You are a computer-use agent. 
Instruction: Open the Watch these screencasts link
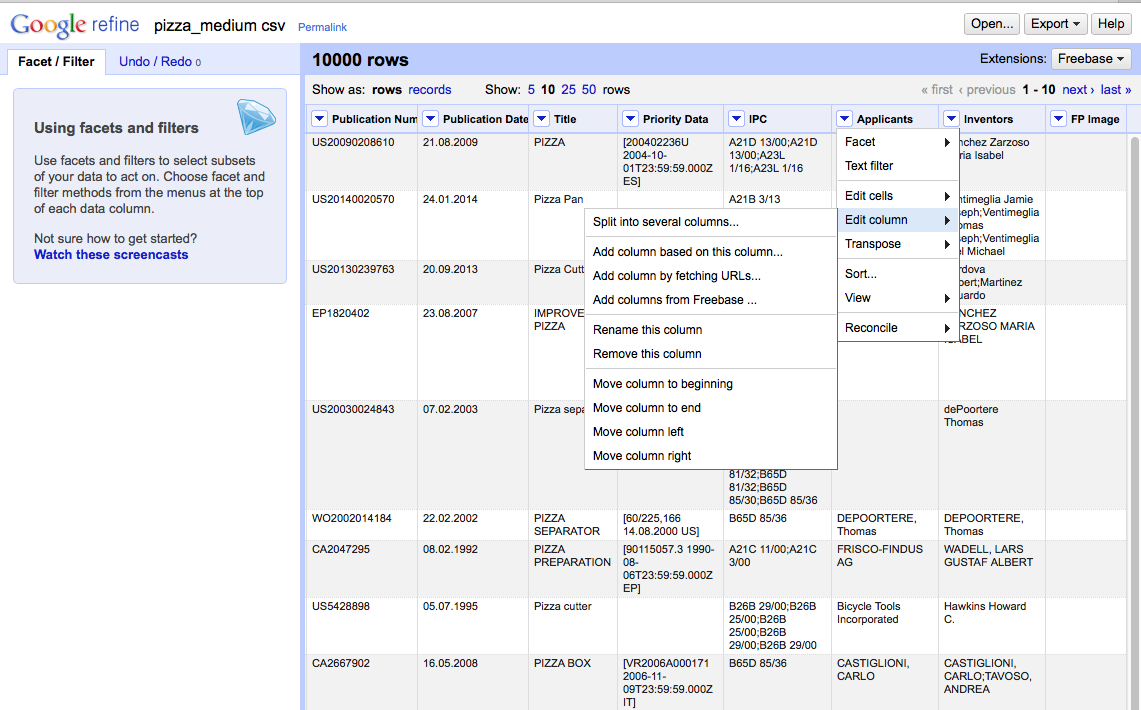tap(111, 255)
